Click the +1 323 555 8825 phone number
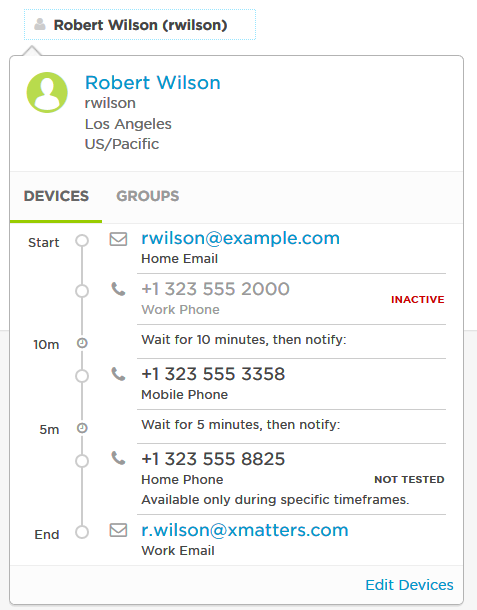This screenshot has height=610, width=477. point(213,459)
